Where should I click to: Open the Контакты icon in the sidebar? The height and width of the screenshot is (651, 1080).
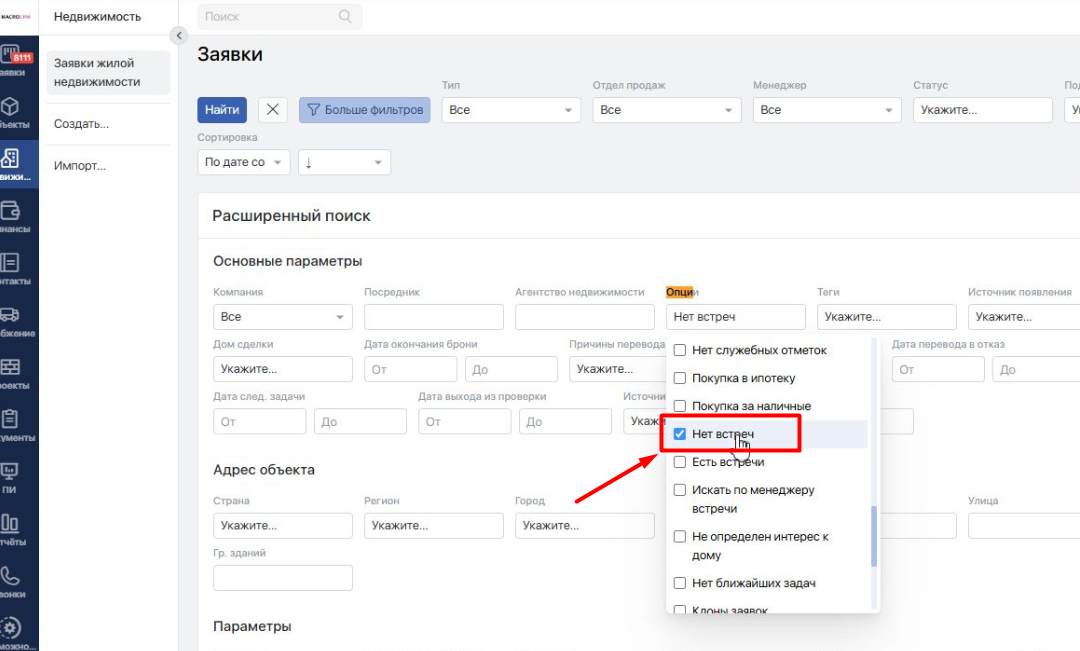pos(11,268)
